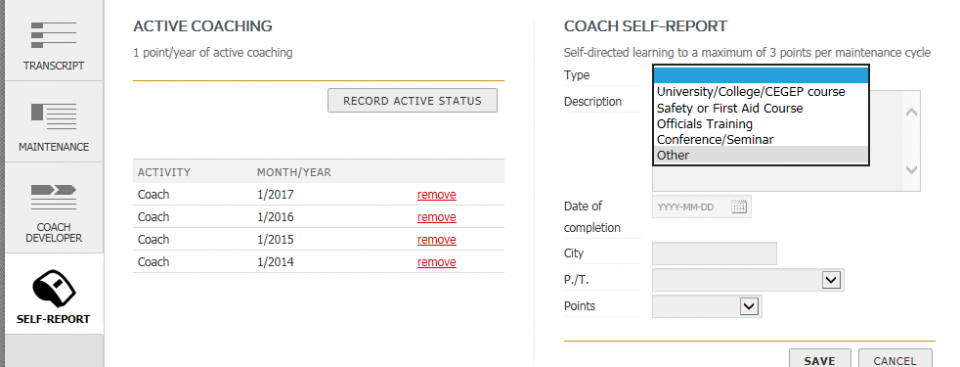The height and width of the screenshot is (367, 960).
Task: Remove the 1/2017 Coach entry
Action: (437, 195)
